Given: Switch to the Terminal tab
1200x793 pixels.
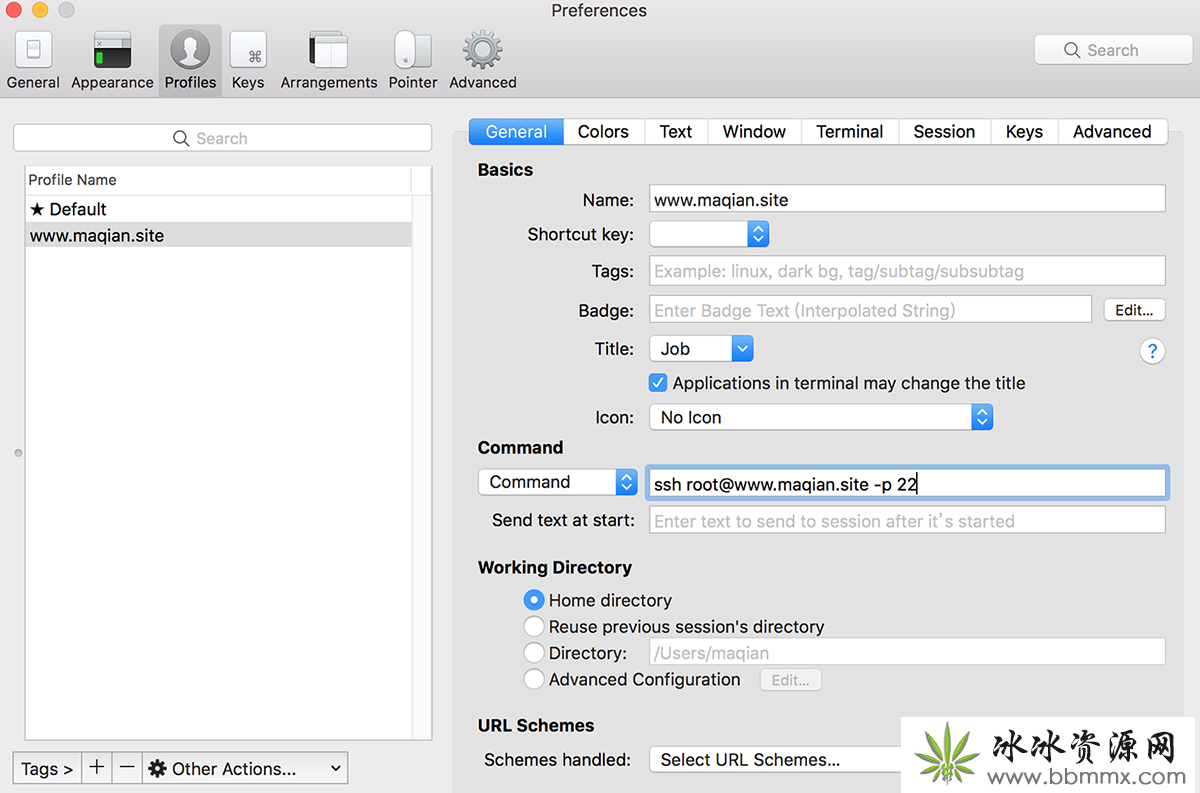Looking at the screenshot, I should click(x=849, y=131).
